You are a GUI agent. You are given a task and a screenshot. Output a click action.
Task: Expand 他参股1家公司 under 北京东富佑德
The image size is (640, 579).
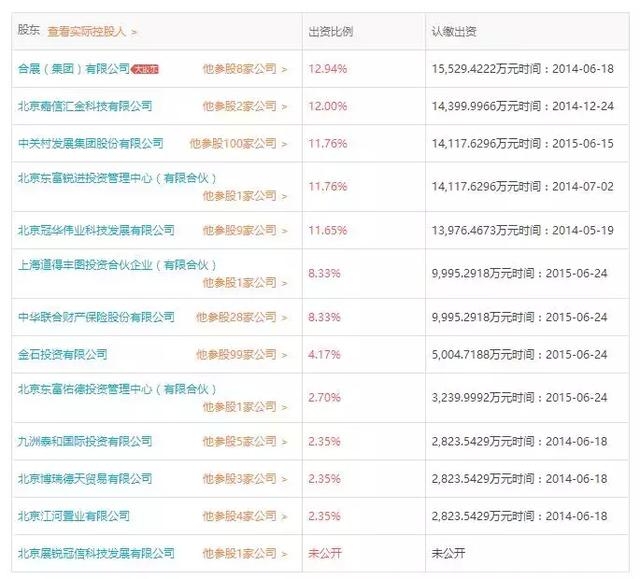[x=244, y=406]
